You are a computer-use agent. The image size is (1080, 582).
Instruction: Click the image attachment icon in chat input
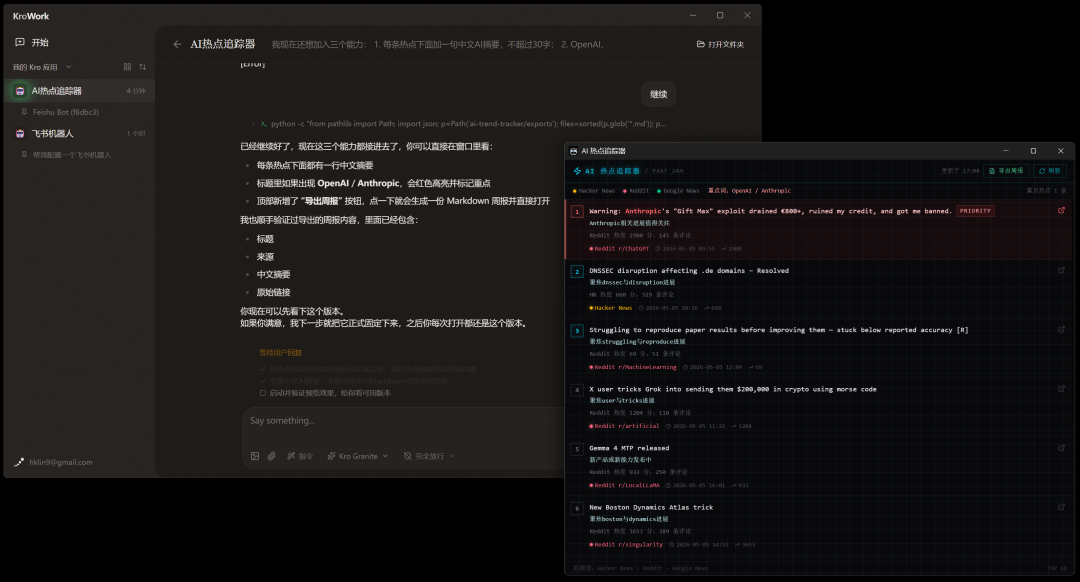click(255, 456)
